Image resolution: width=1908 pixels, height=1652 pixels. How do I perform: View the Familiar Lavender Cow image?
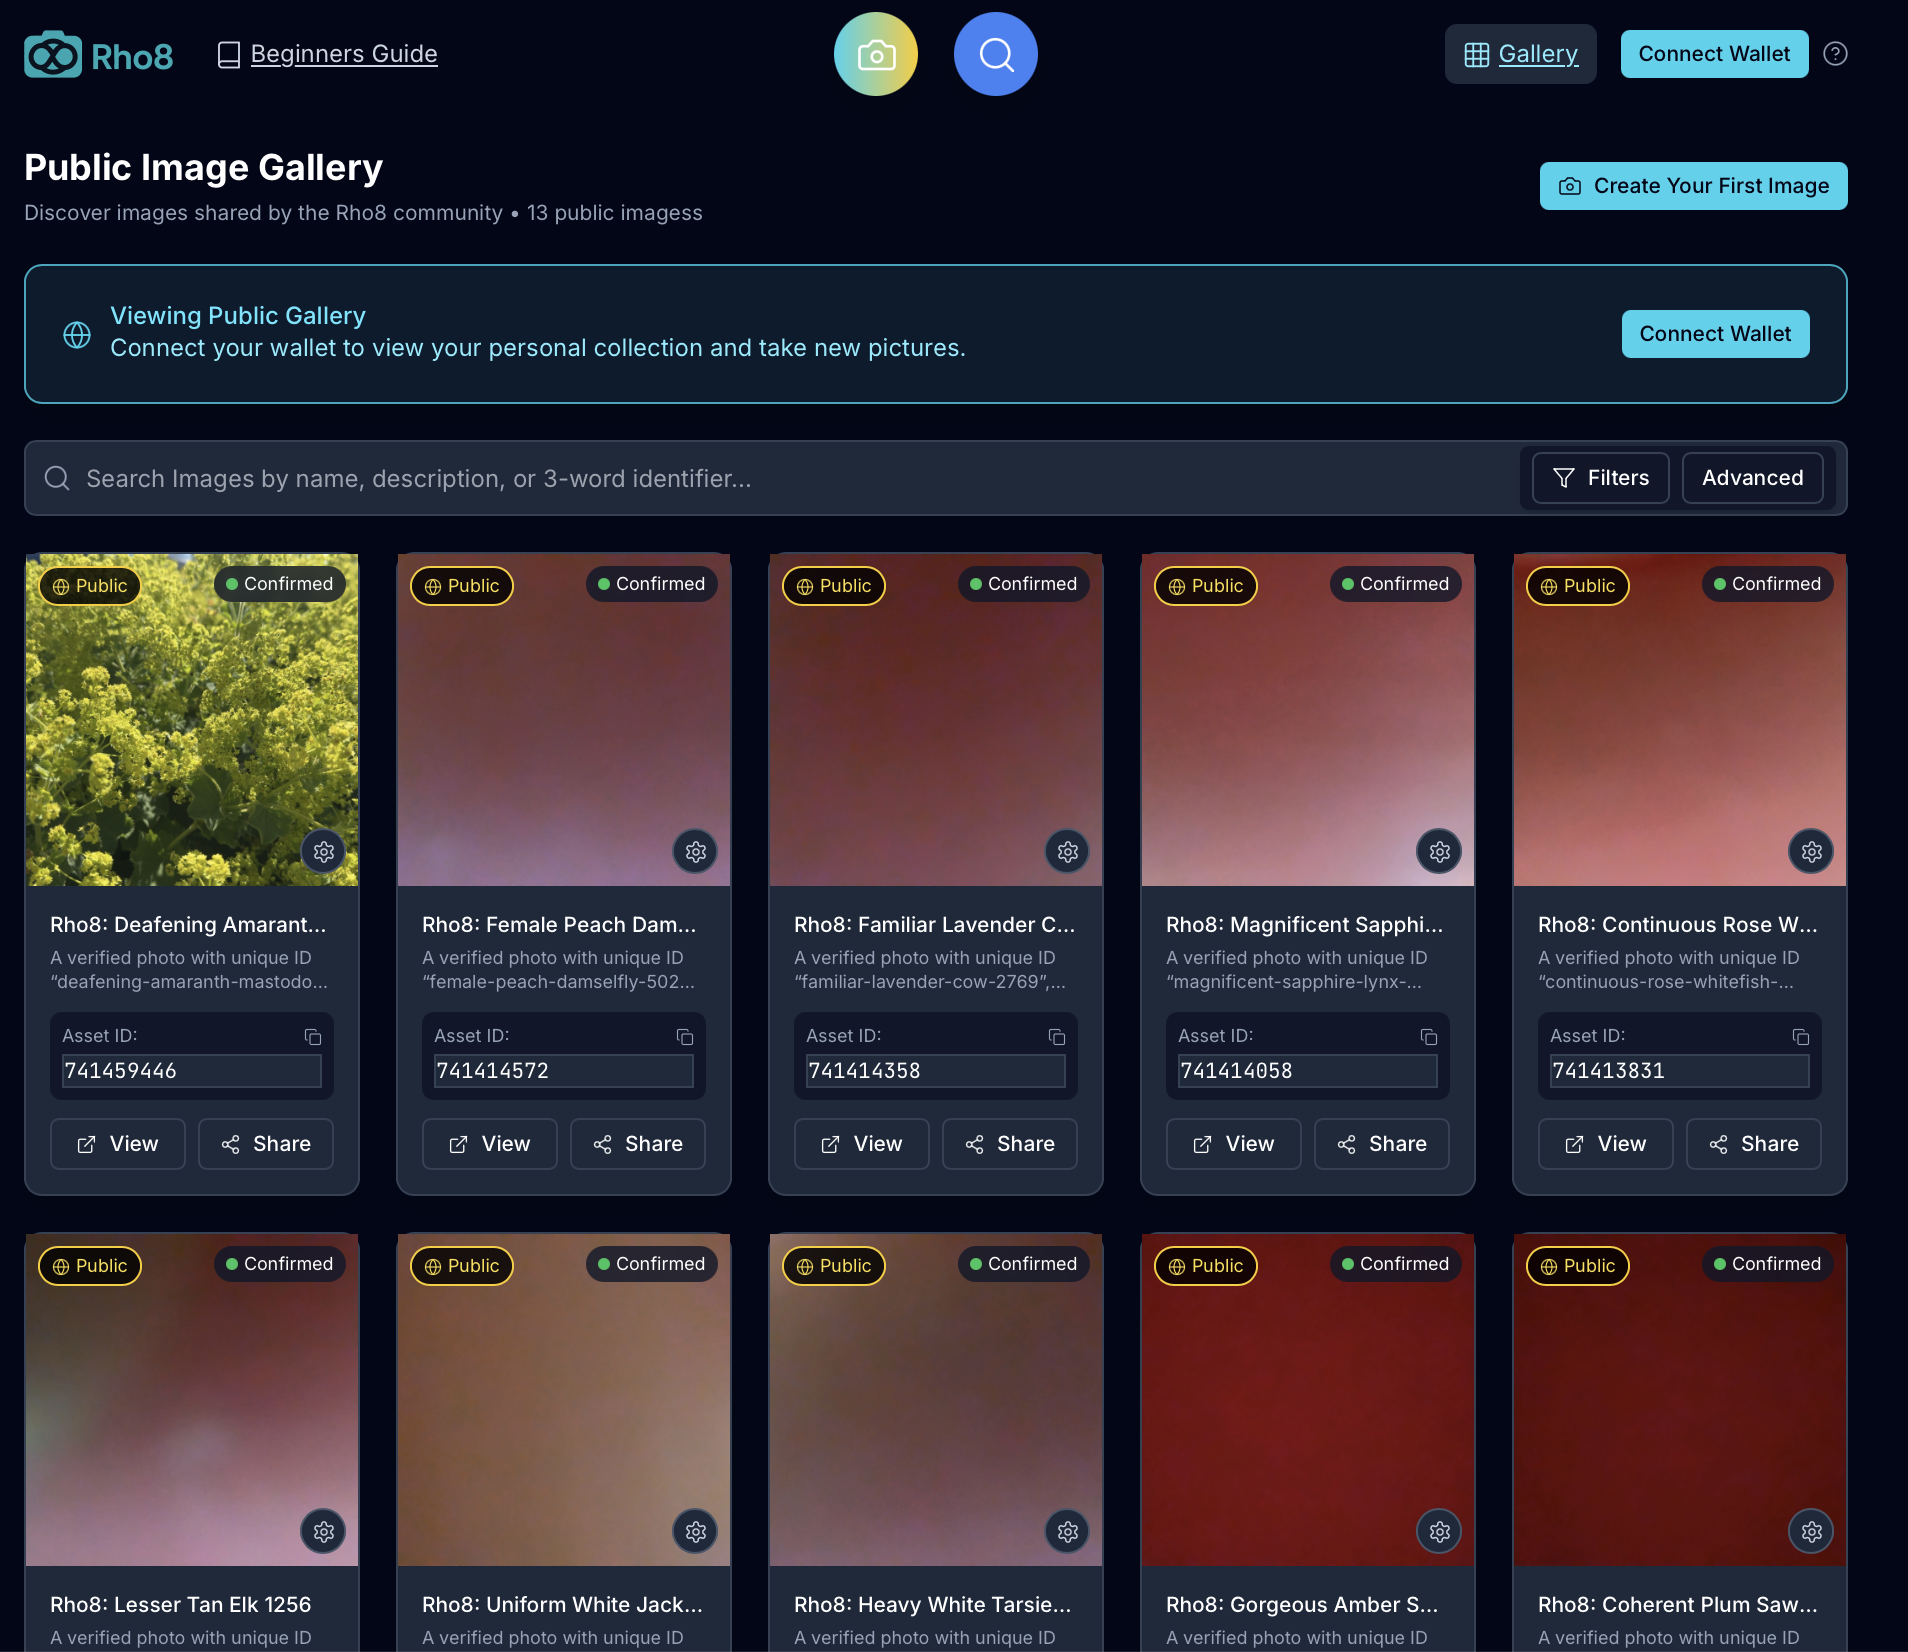pos(862,1144)
